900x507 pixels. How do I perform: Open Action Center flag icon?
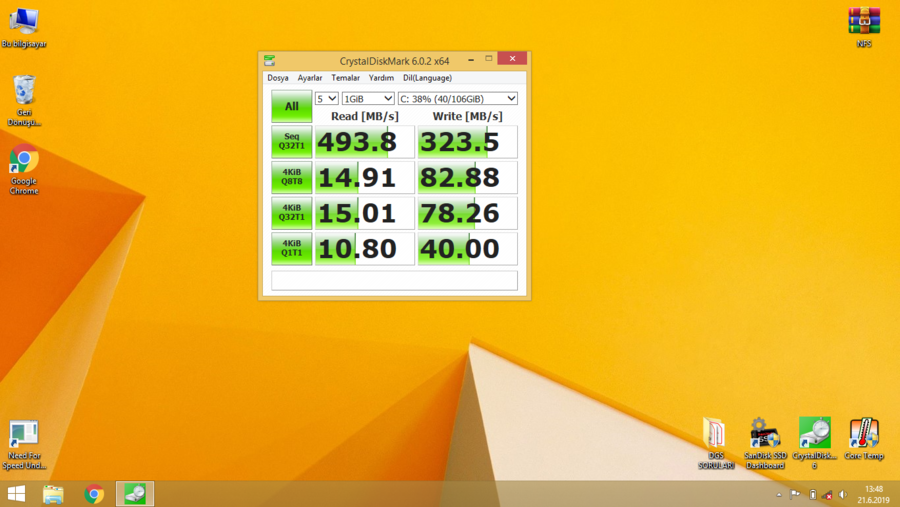pyautogui.click(x=795, y=494)
